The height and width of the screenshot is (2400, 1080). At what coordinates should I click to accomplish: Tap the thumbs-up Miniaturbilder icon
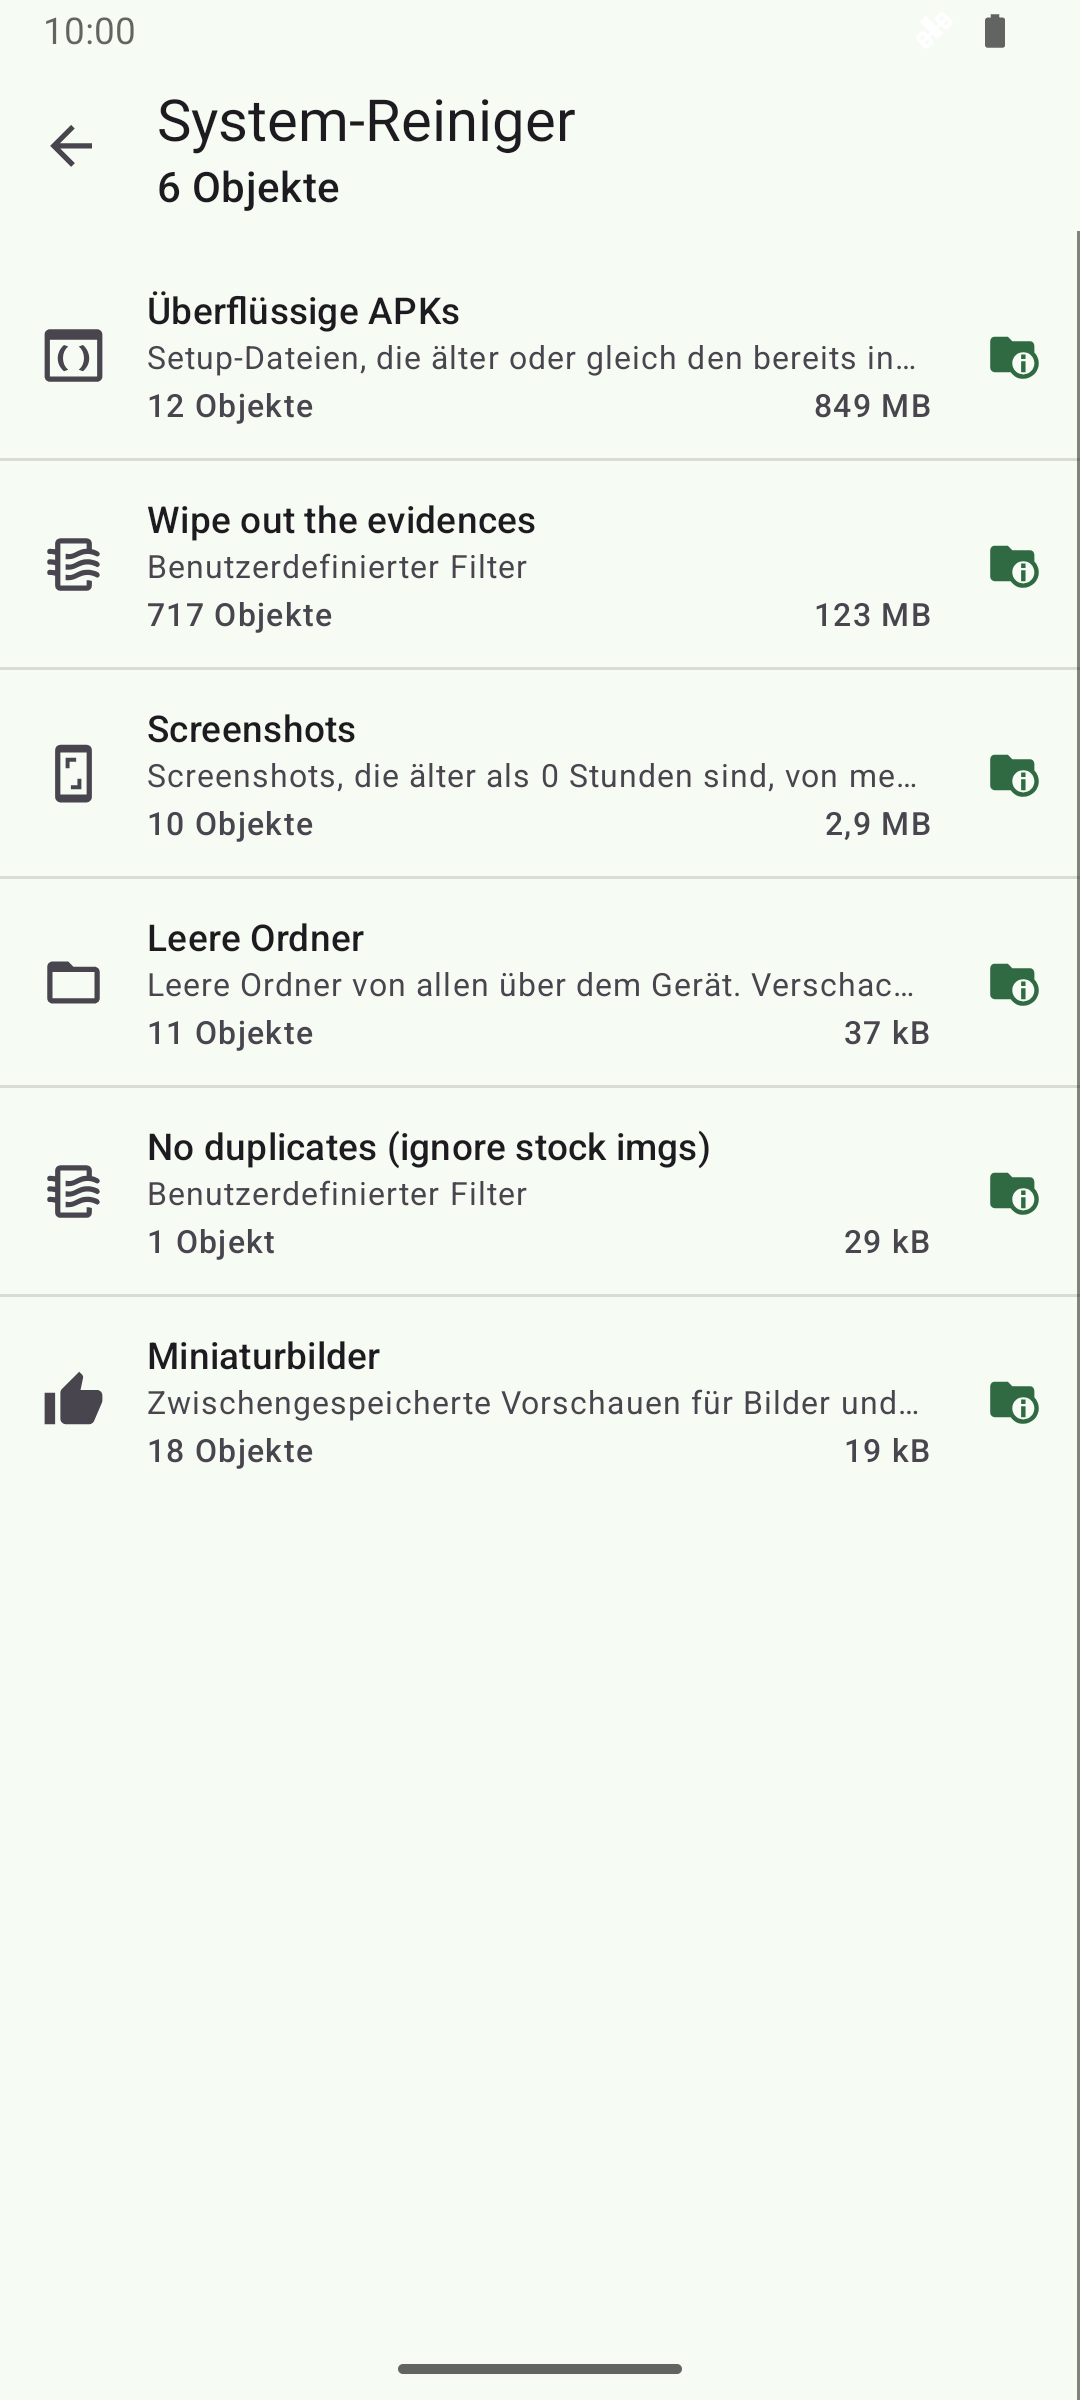73,1400
